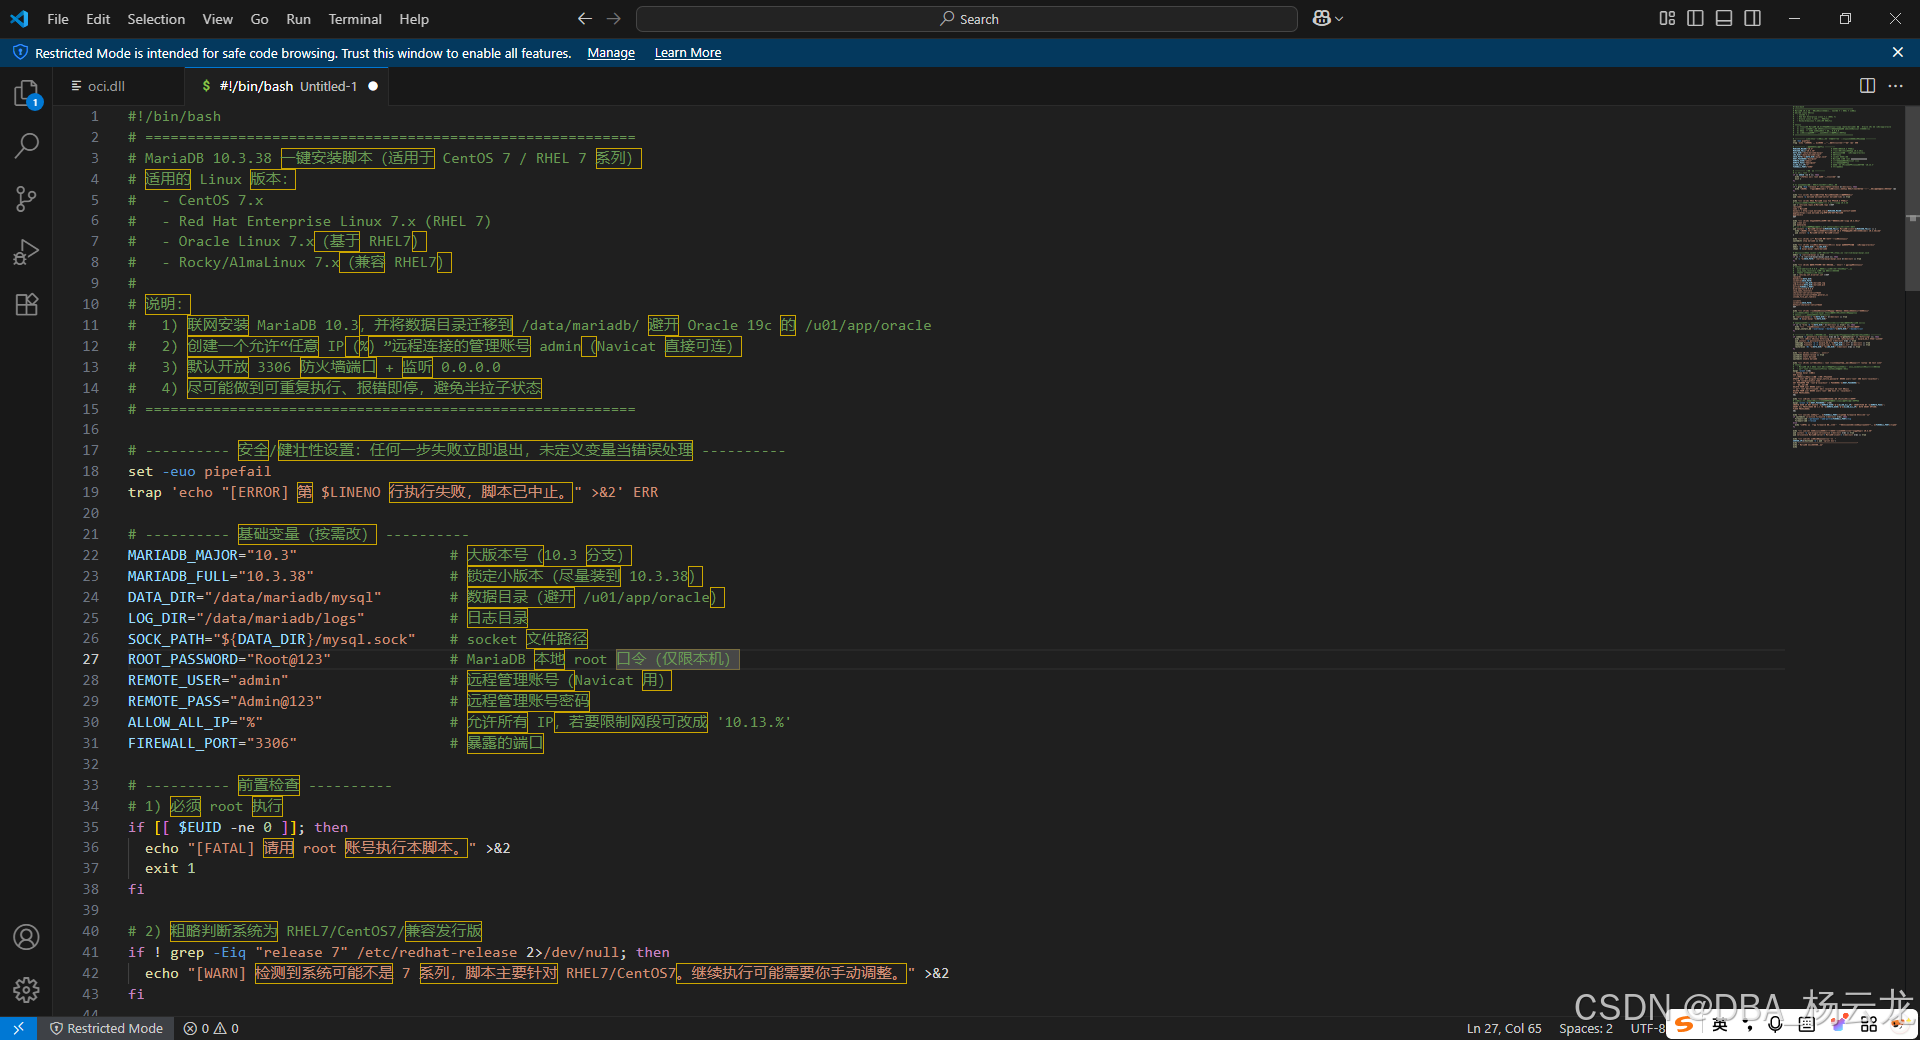This screenshot has height=1040, width=1920.
Task: Click Ln 27, Col 65 indicator
Action: (1504, 1028)
